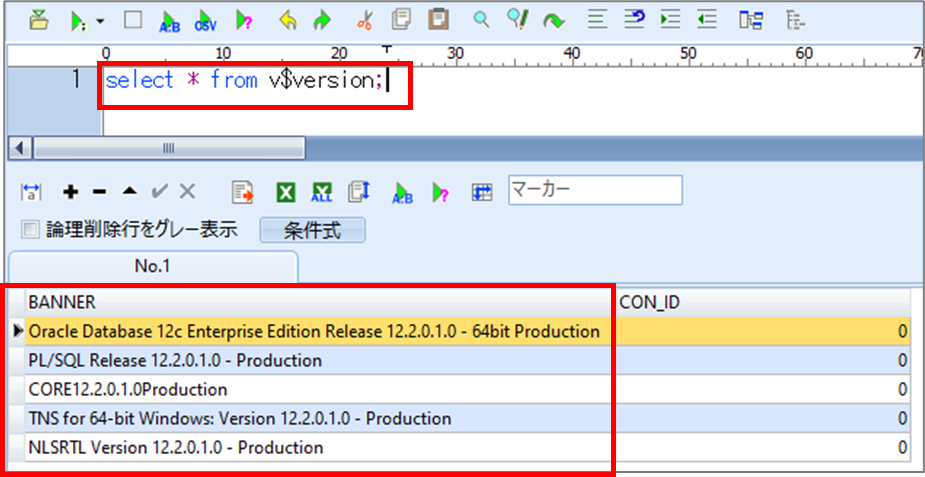
Task: Undo with yellow back arrow icon
Action: [287, 21]
